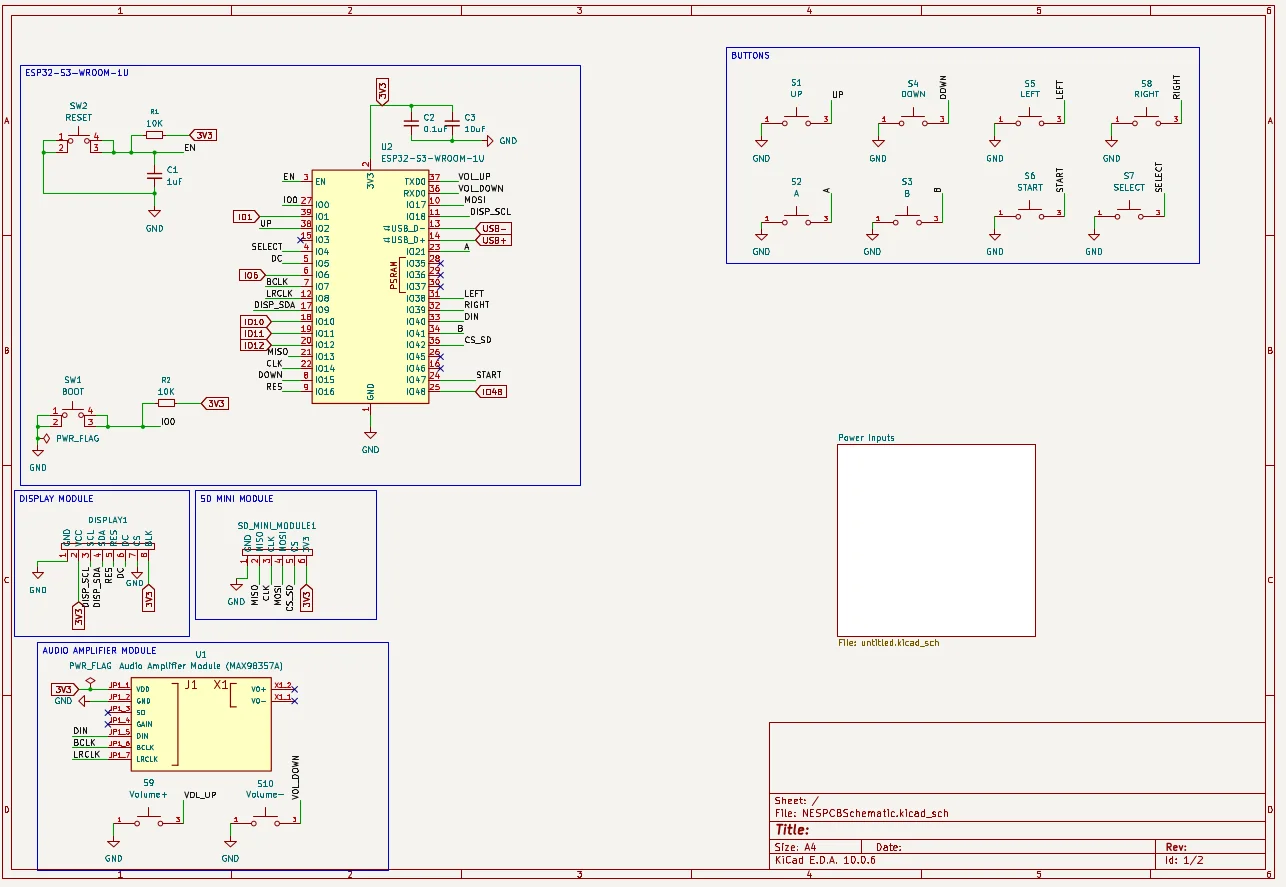The height and width of the screenshot is (887, 1286).
Task: Select the S7 SELECT pushbutton symbol
Action: 1129,210
